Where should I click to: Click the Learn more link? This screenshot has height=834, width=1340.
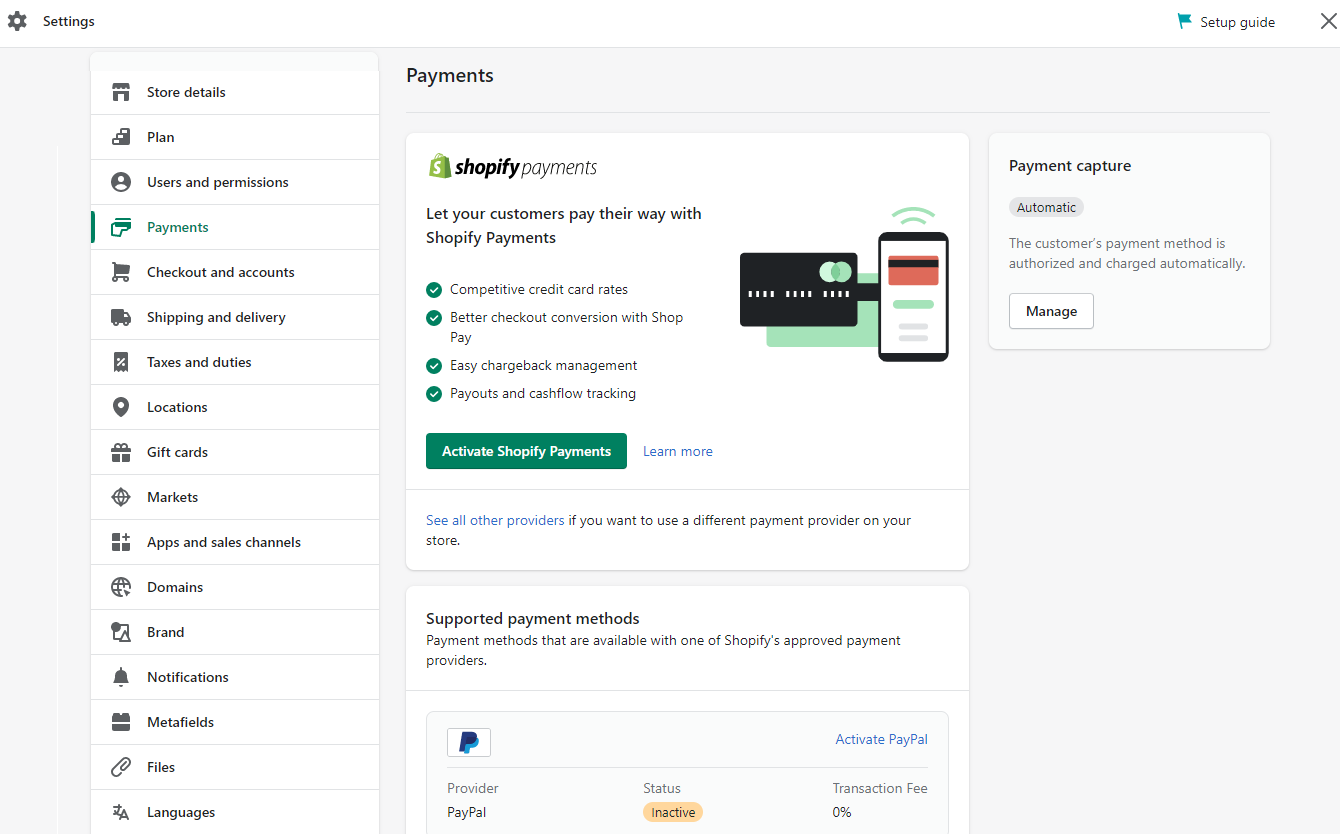[678, 451]
